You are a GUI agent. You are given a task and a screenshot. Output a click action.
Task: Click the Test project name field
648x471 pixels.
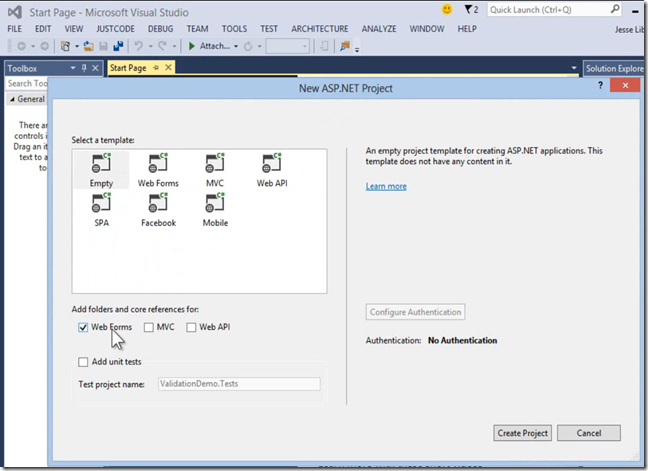[239, 384]
